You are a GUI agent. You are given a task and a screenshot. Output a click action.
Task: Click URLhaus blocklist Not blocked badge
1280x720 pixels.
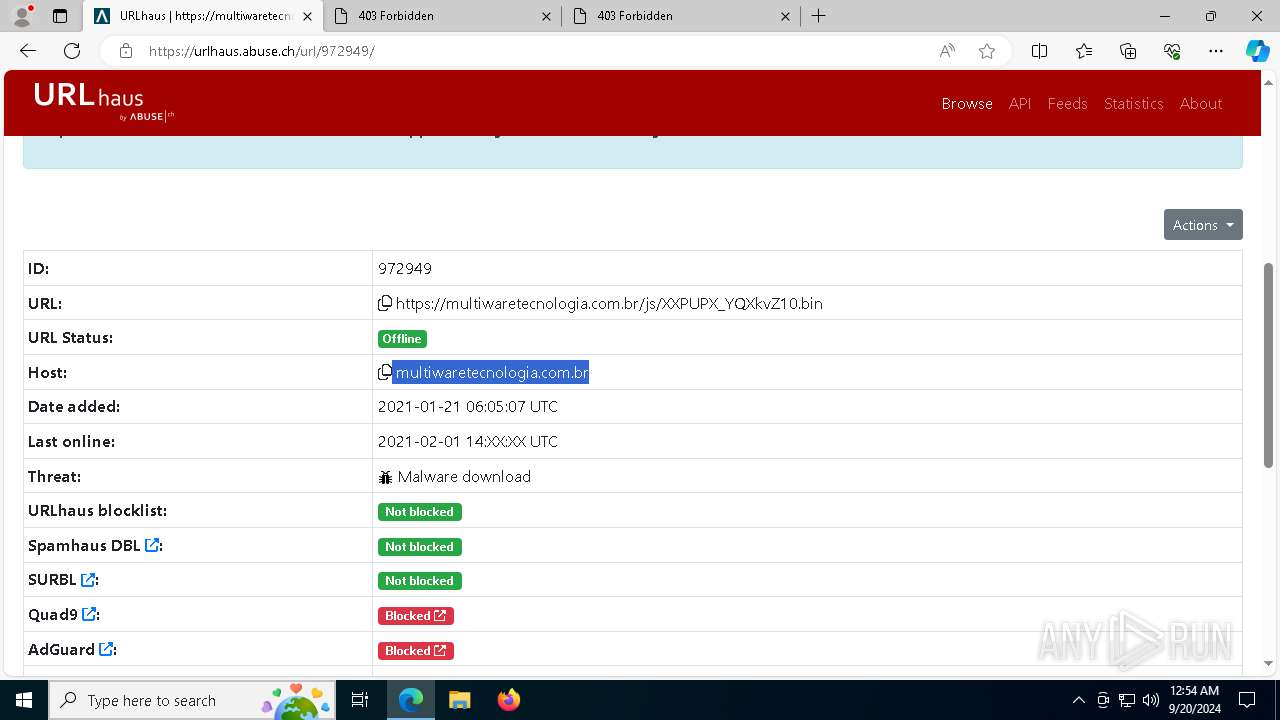click(x=419, y=512)
